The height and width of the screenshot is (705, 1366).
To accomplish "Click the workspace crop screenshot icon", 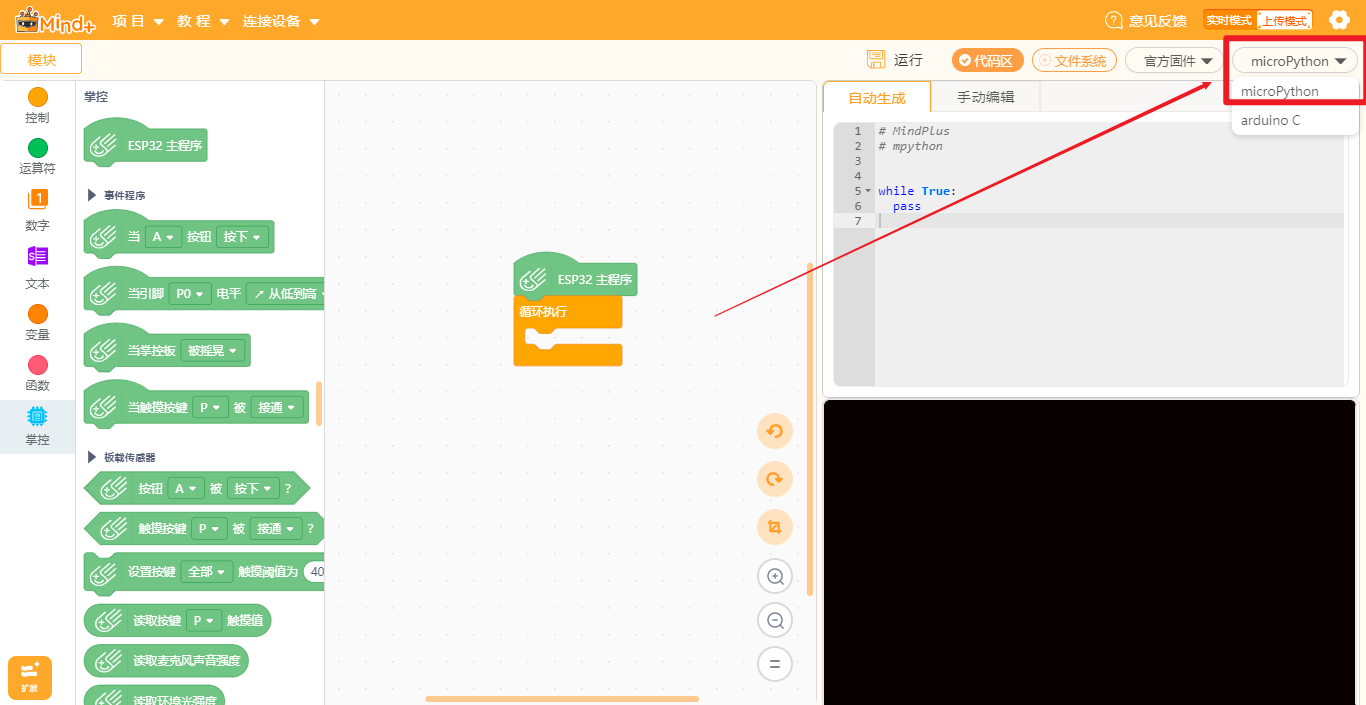I will click(774, 527).
